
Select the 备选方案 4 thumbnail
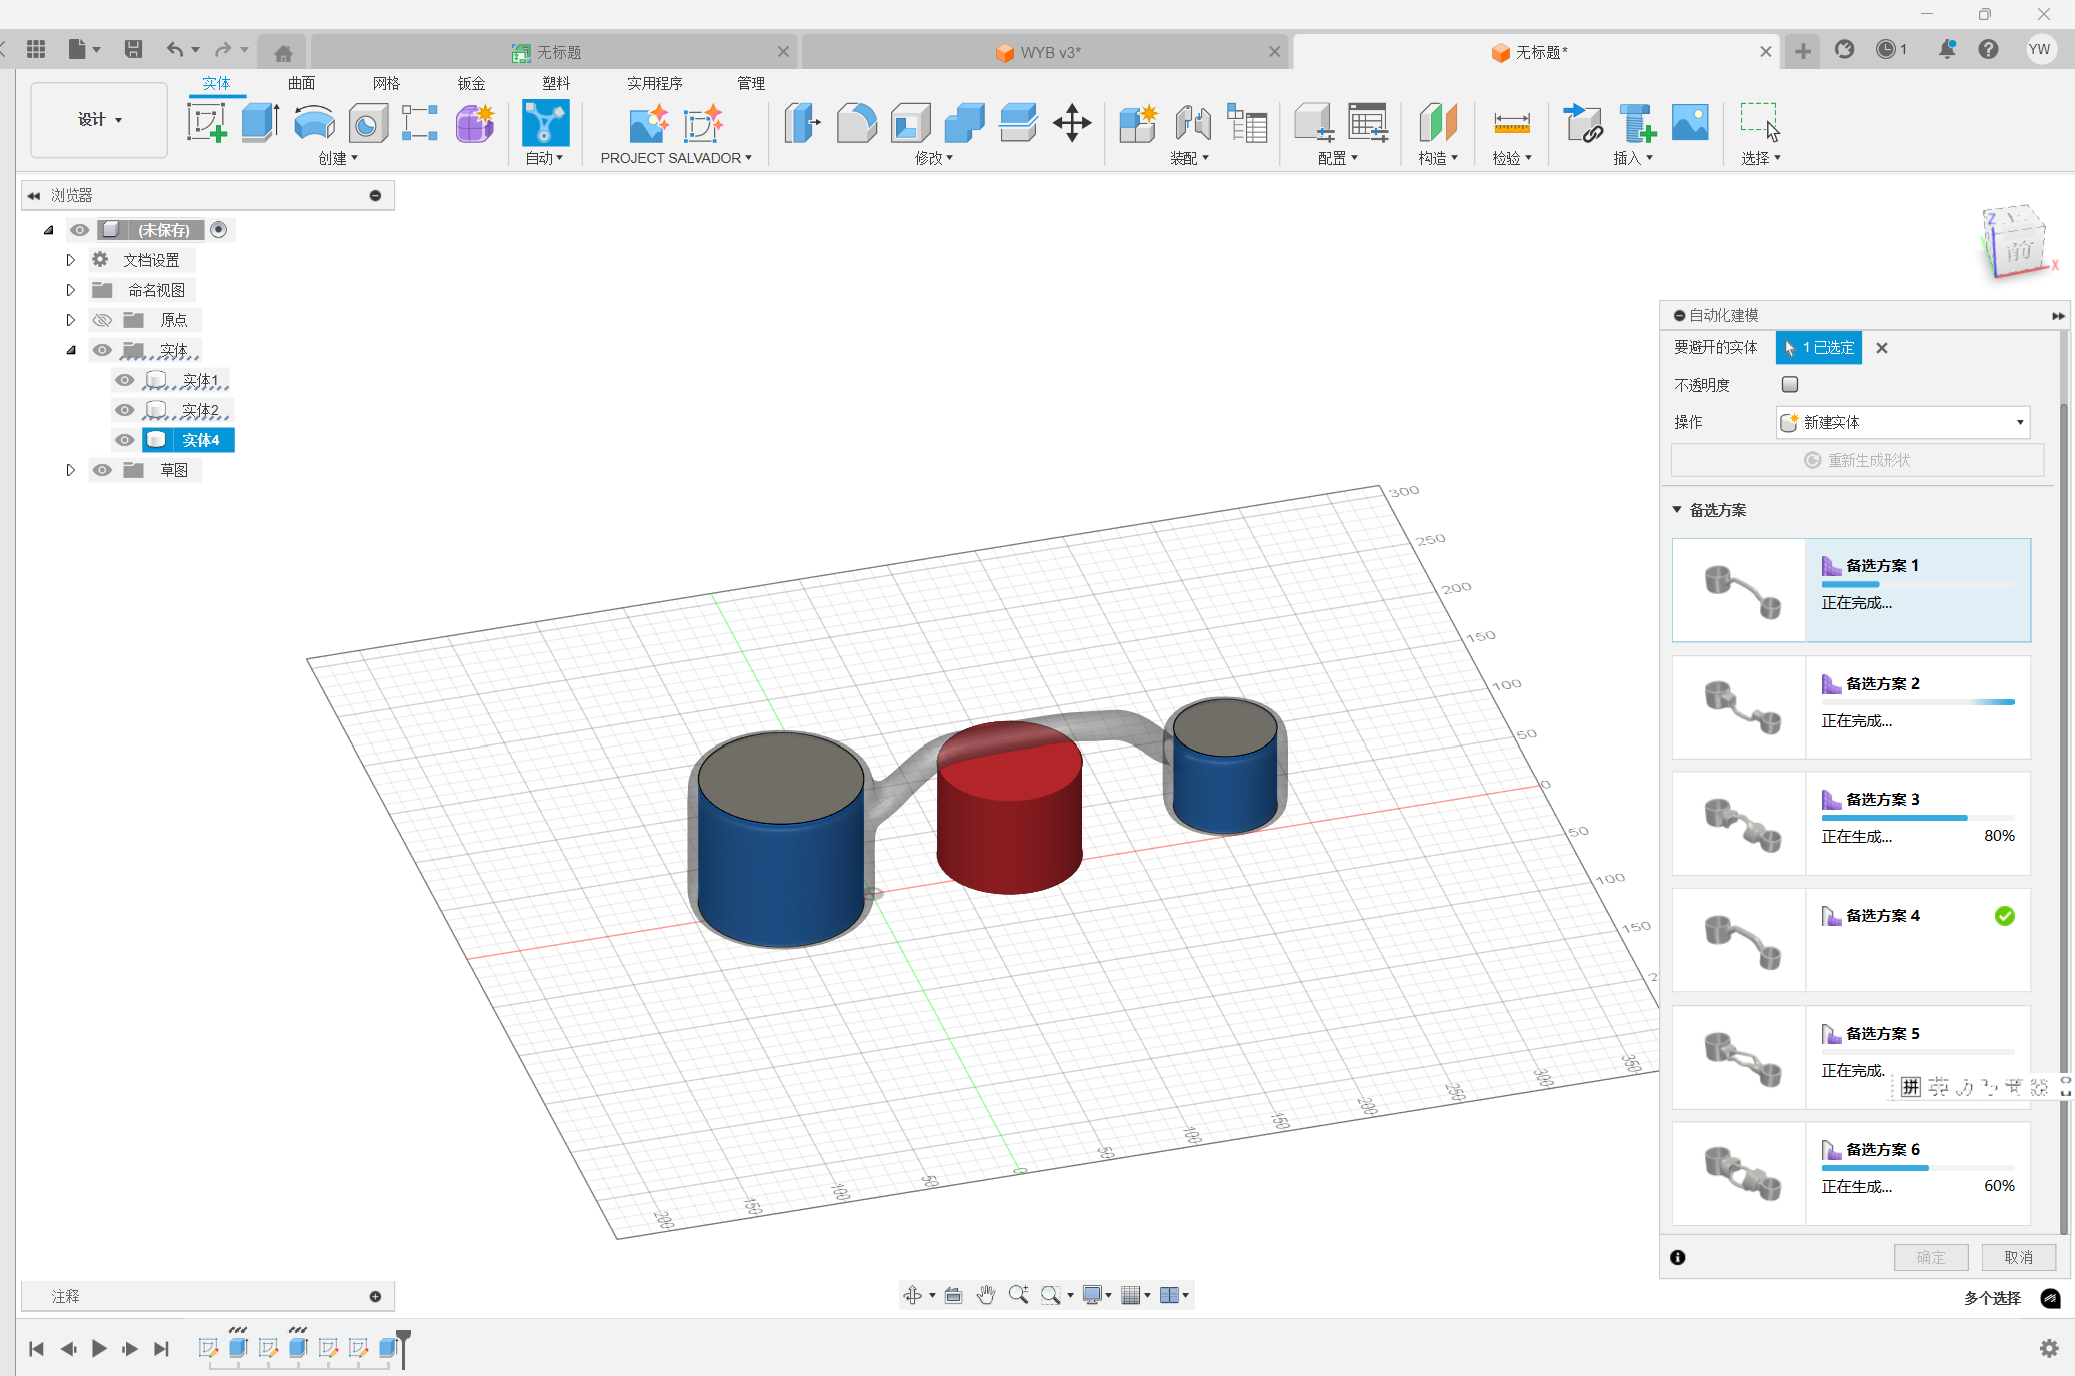(1740, 940)
